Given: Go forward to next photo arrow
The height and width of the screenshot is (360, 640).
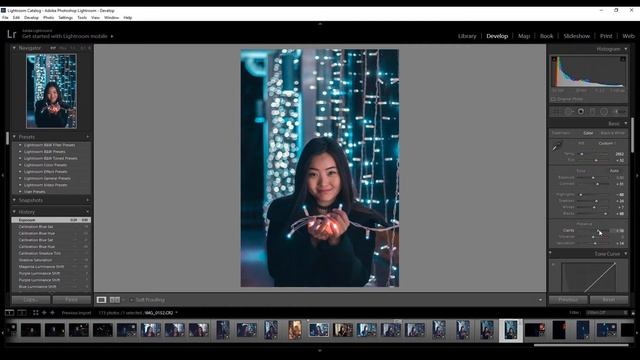Looking at the screenshot, I should point(52,313).
